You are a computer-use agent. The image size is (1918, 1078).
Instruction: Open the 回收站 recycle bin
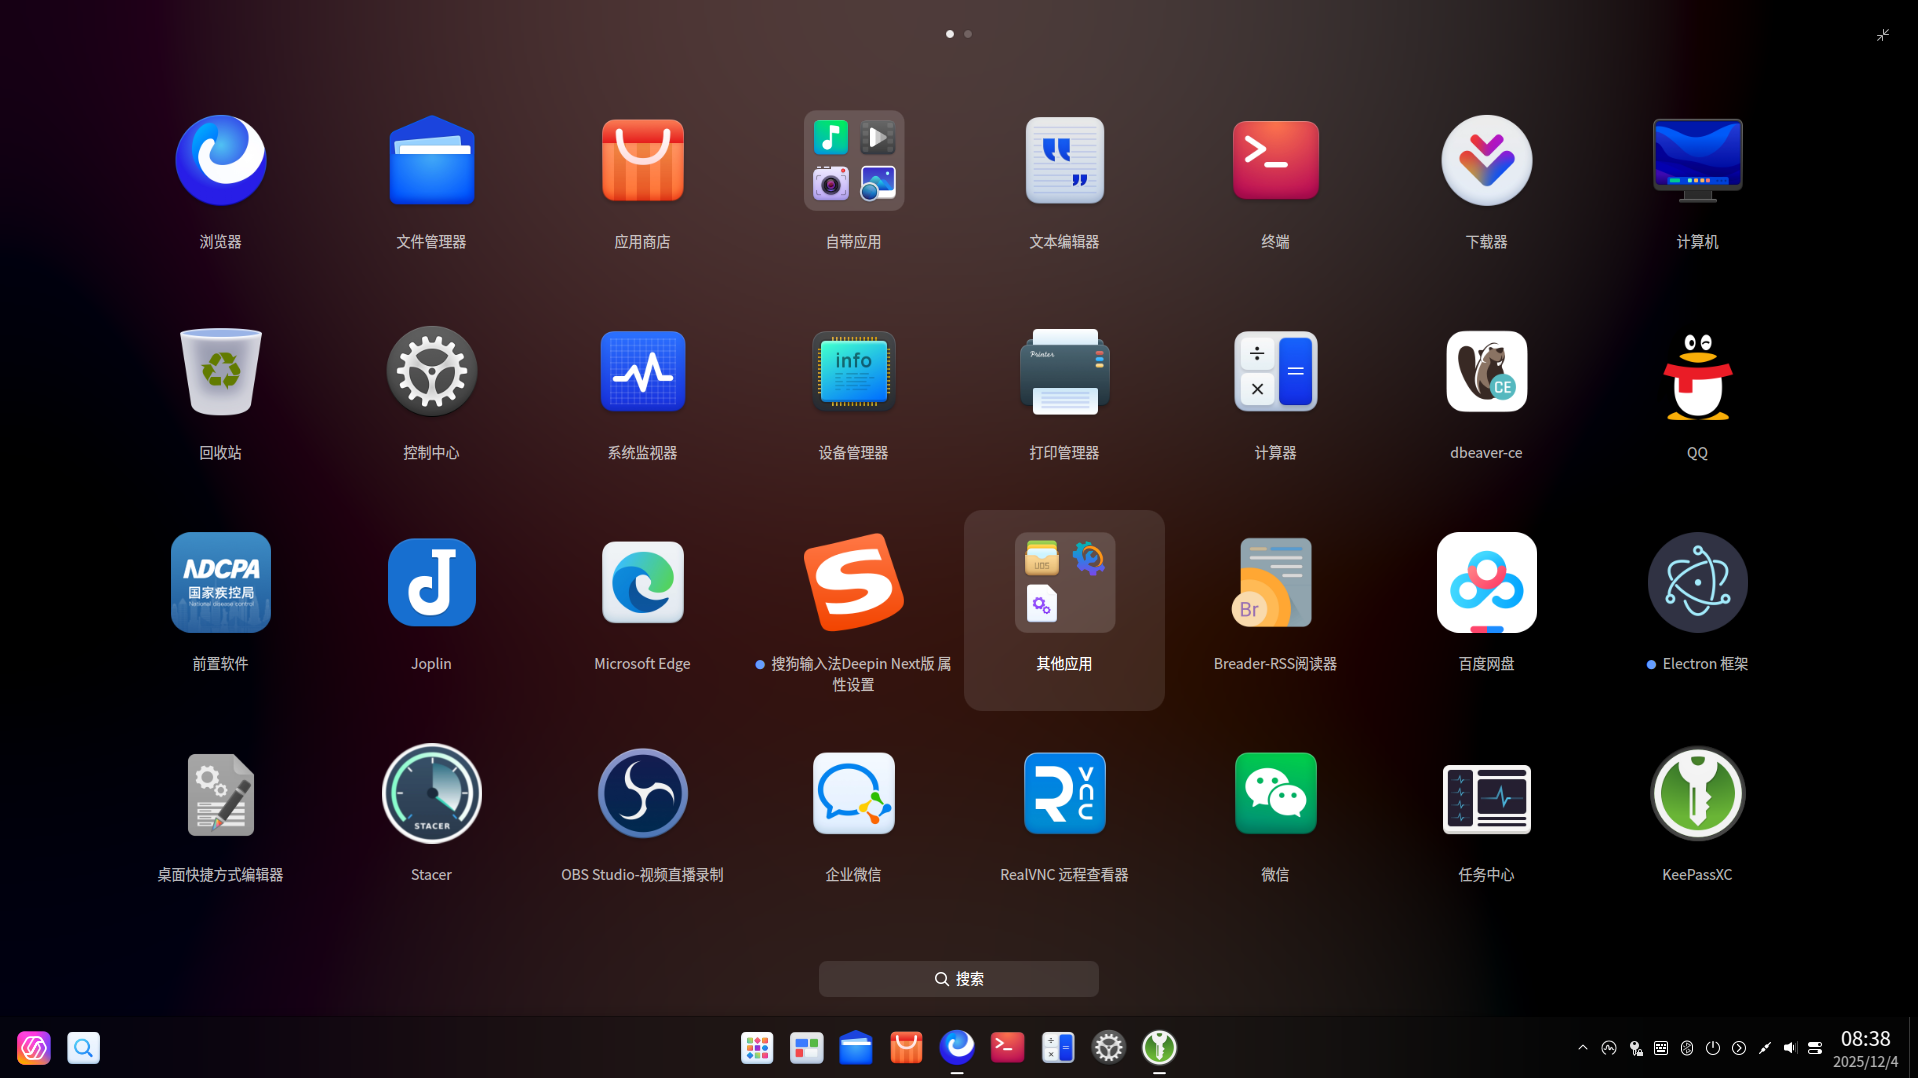220,372
